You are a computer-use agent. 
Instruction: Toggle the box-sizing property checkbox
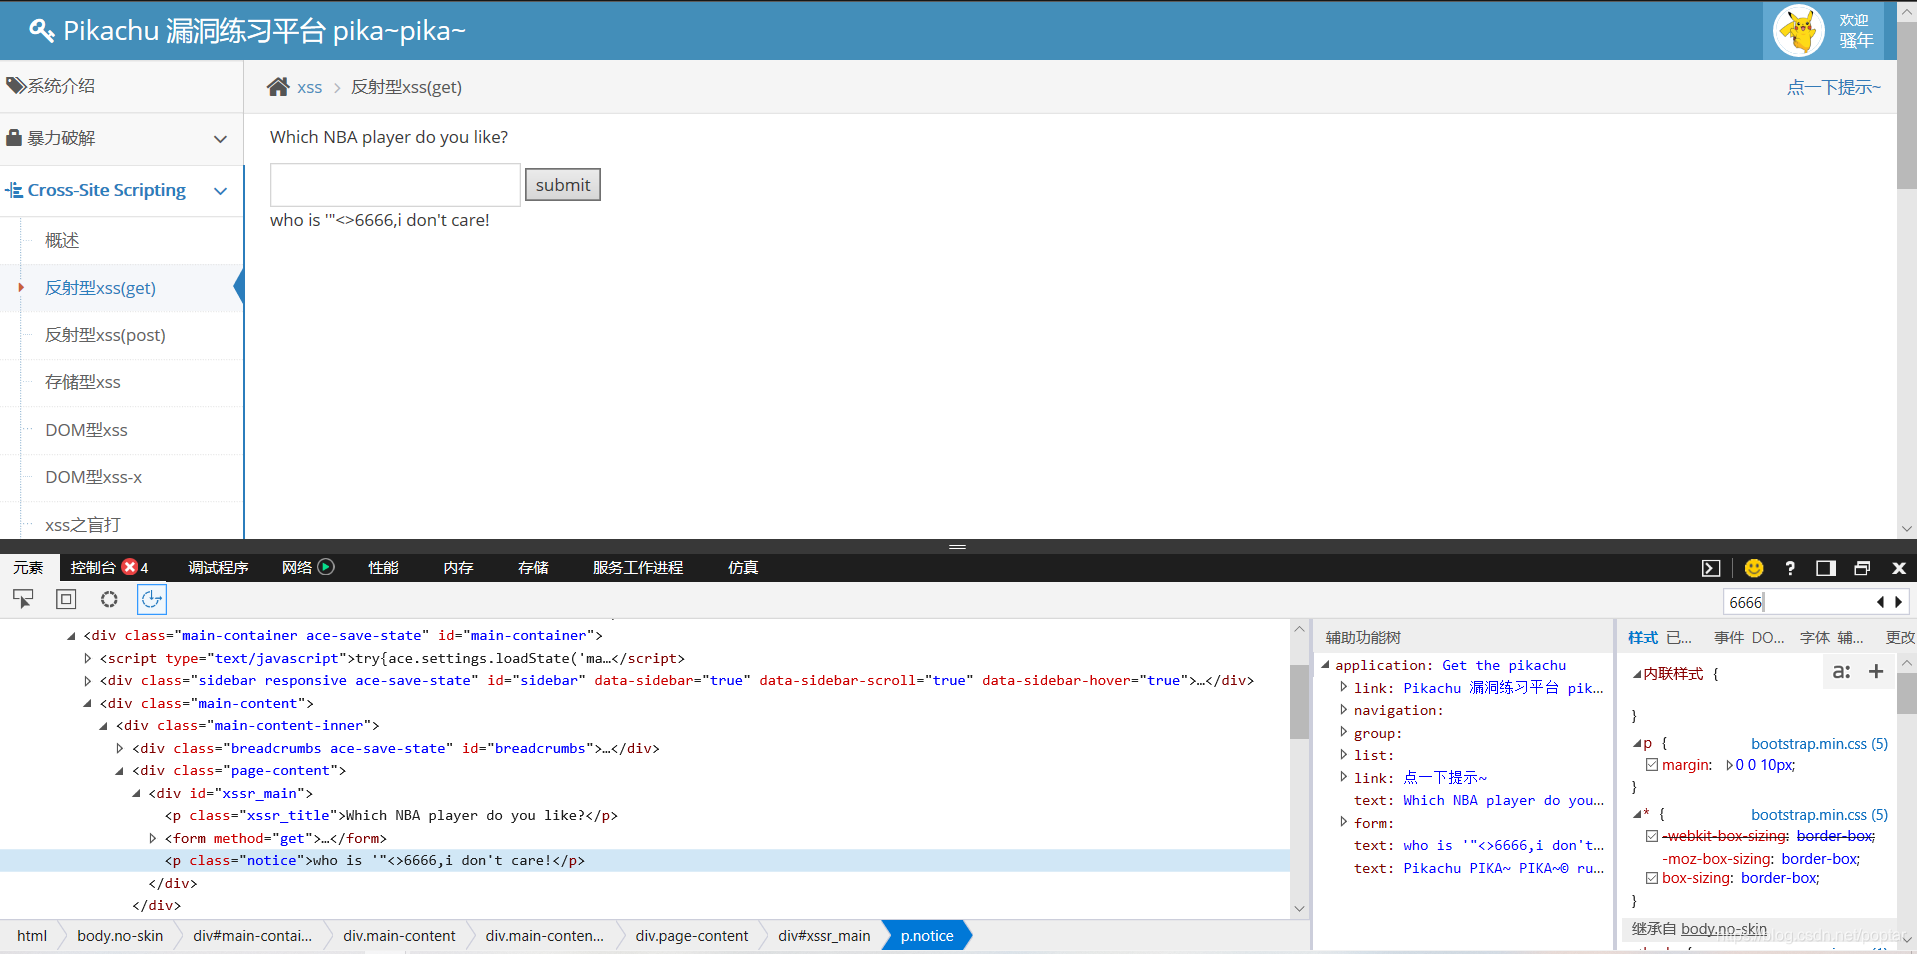[x=1652, y=878]
